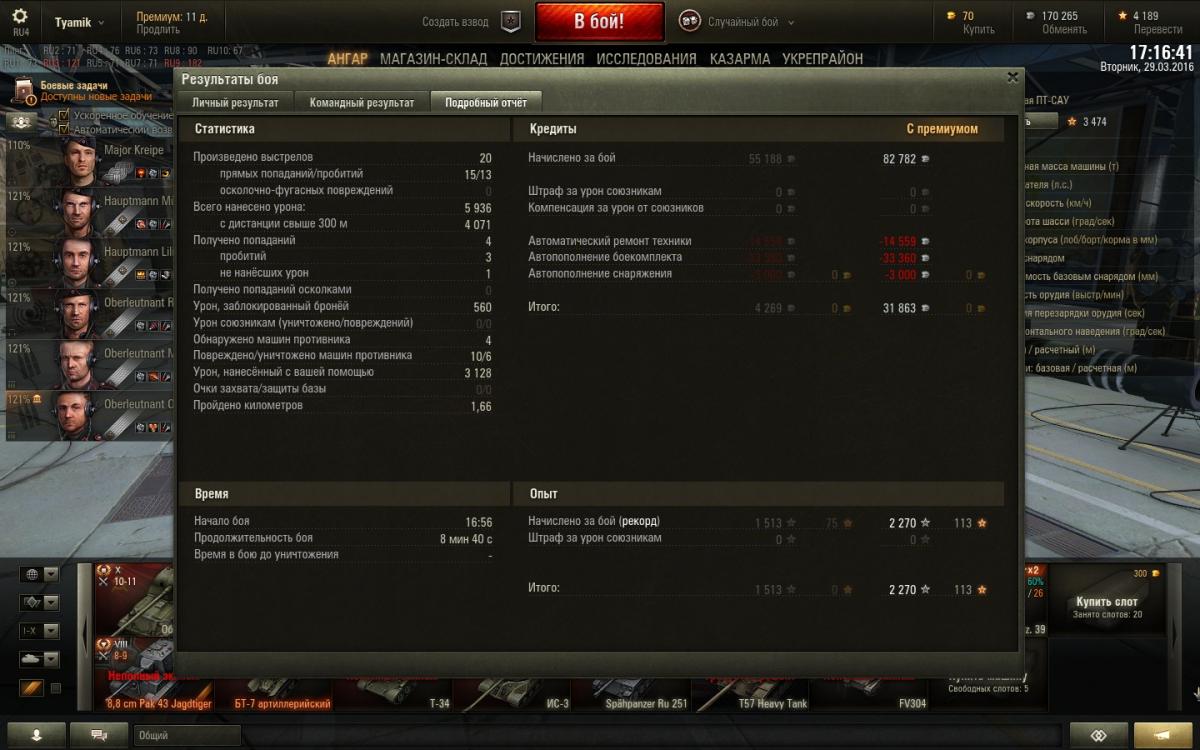1200x750 pixels.
Task: Open the contacts list icon button
Action: pos(36,735)
